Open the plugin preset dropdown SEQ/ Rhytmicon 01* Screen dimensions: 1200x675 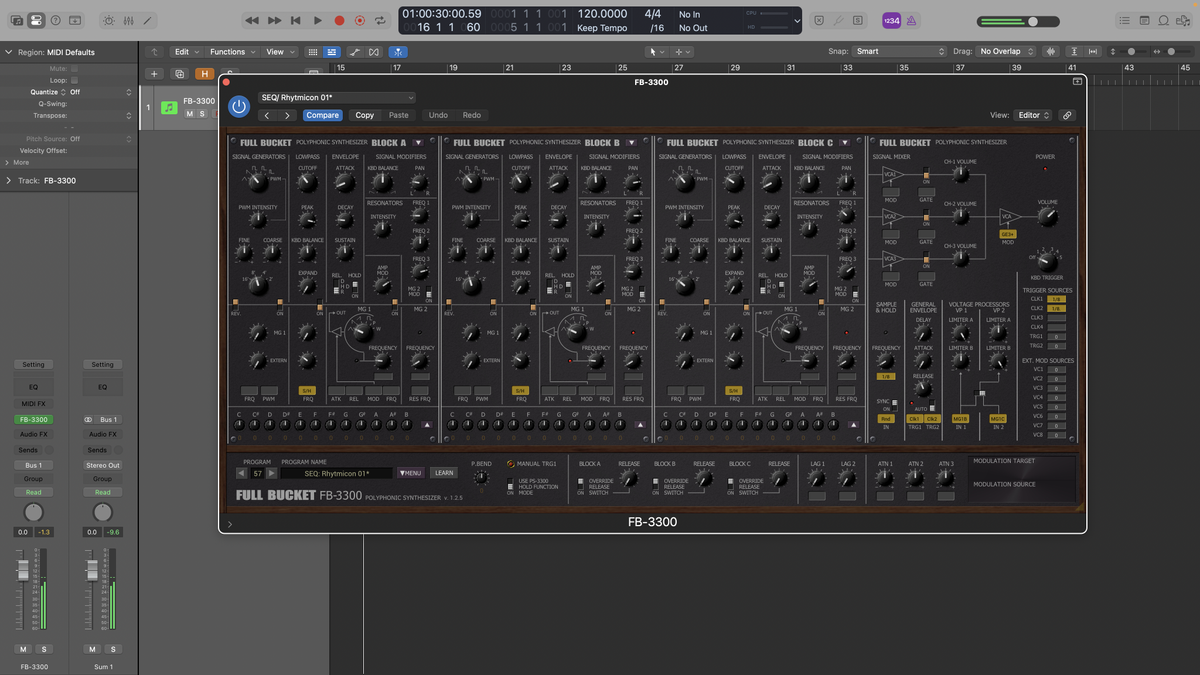coord(336,98)
